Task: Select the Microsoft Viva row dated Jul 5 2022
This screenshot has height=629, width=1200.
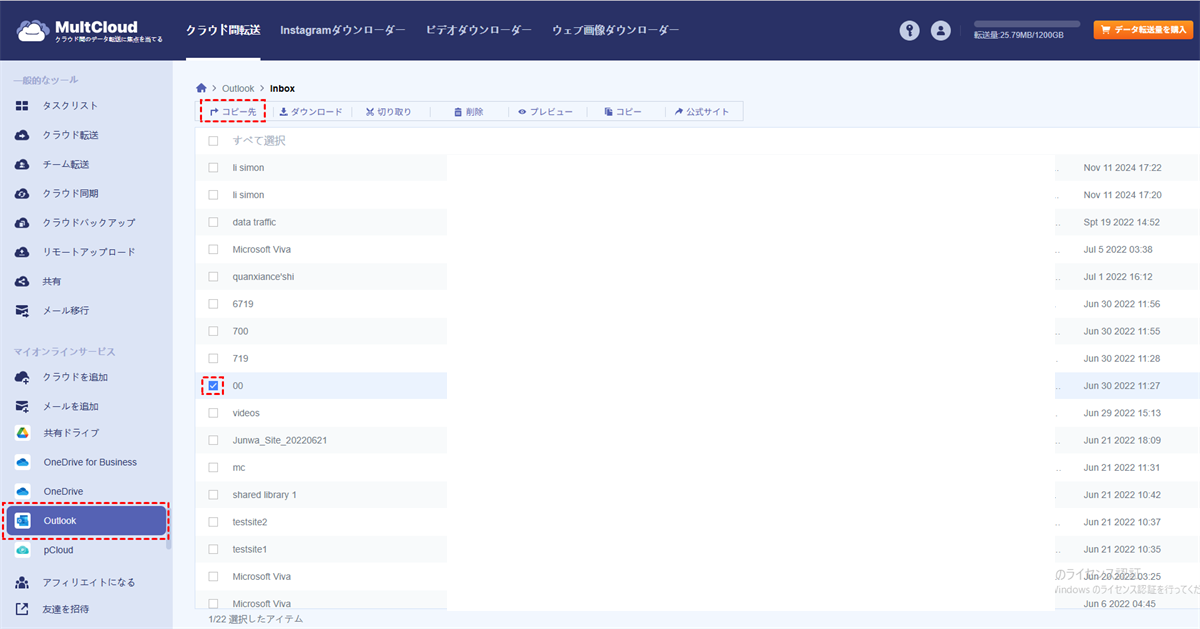Action: (x=698, y=249)
